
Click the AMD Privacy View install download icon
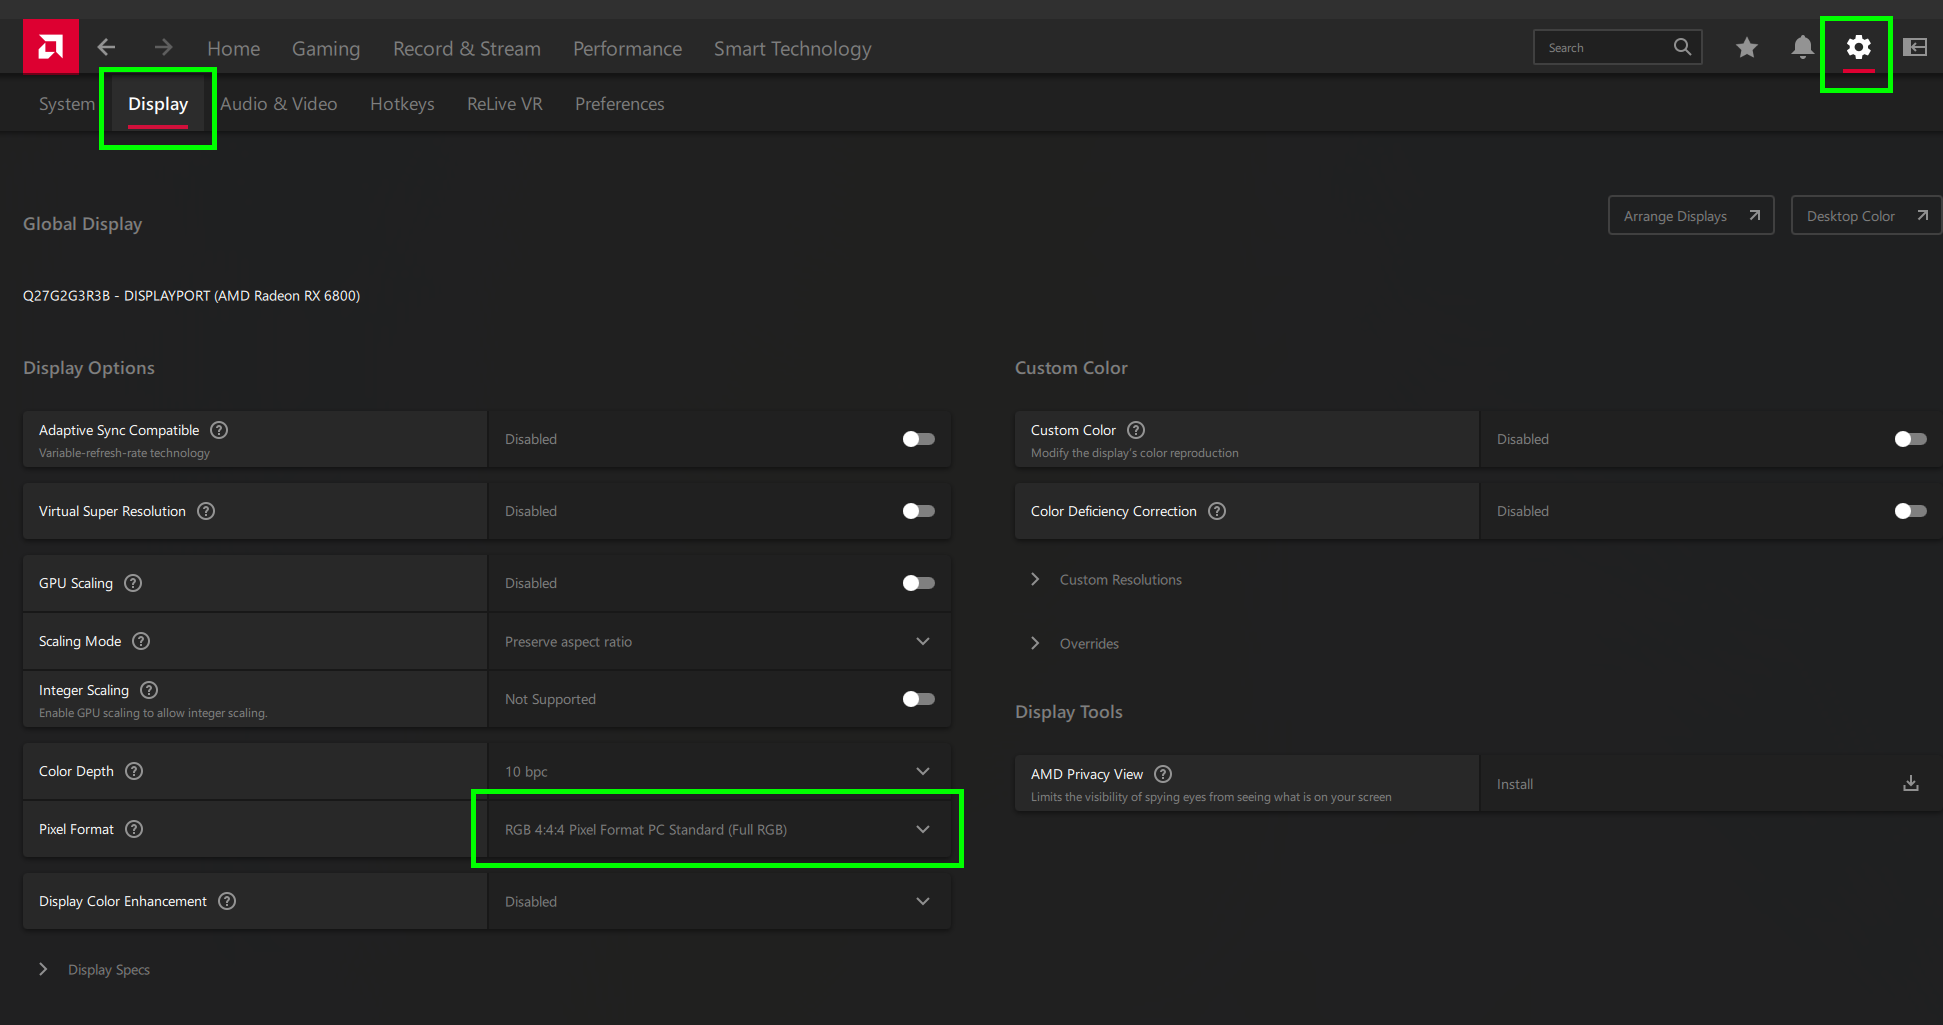pos(1910,783)
